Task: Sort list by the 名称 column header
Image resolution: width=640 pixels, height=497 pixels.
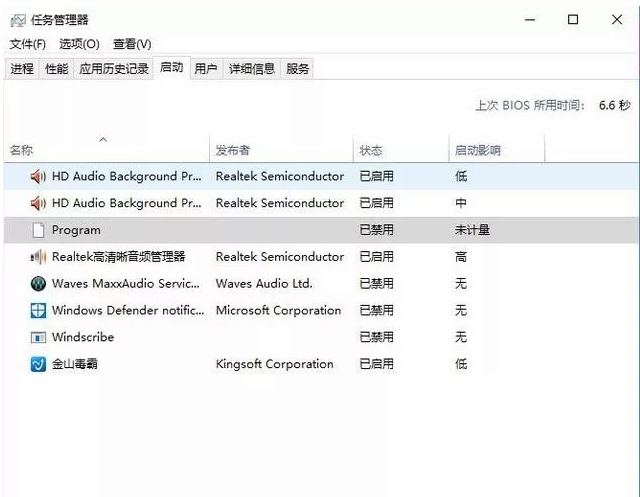Action: [22, 151]
